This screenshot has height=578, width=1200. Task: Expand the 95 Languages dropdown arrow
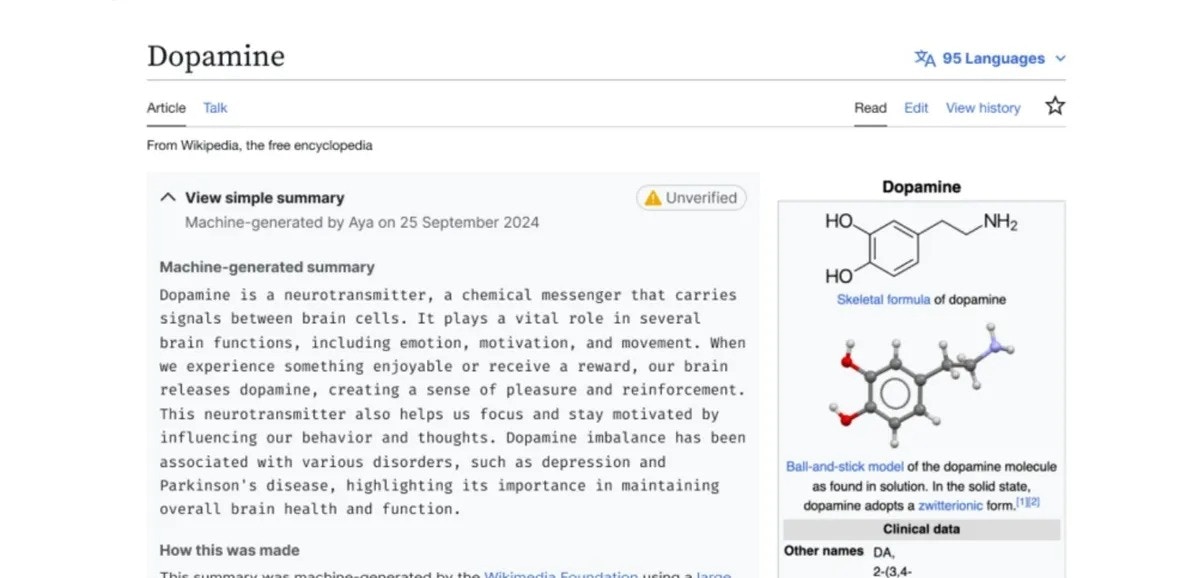(1061, 59)
